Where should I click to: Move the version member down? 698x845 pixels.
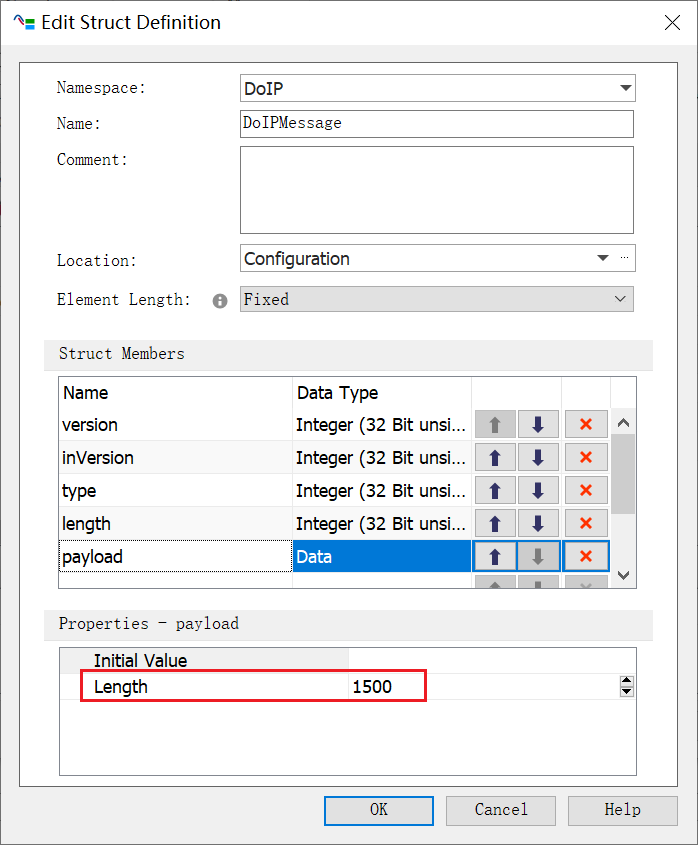click(x=538, y=425)
